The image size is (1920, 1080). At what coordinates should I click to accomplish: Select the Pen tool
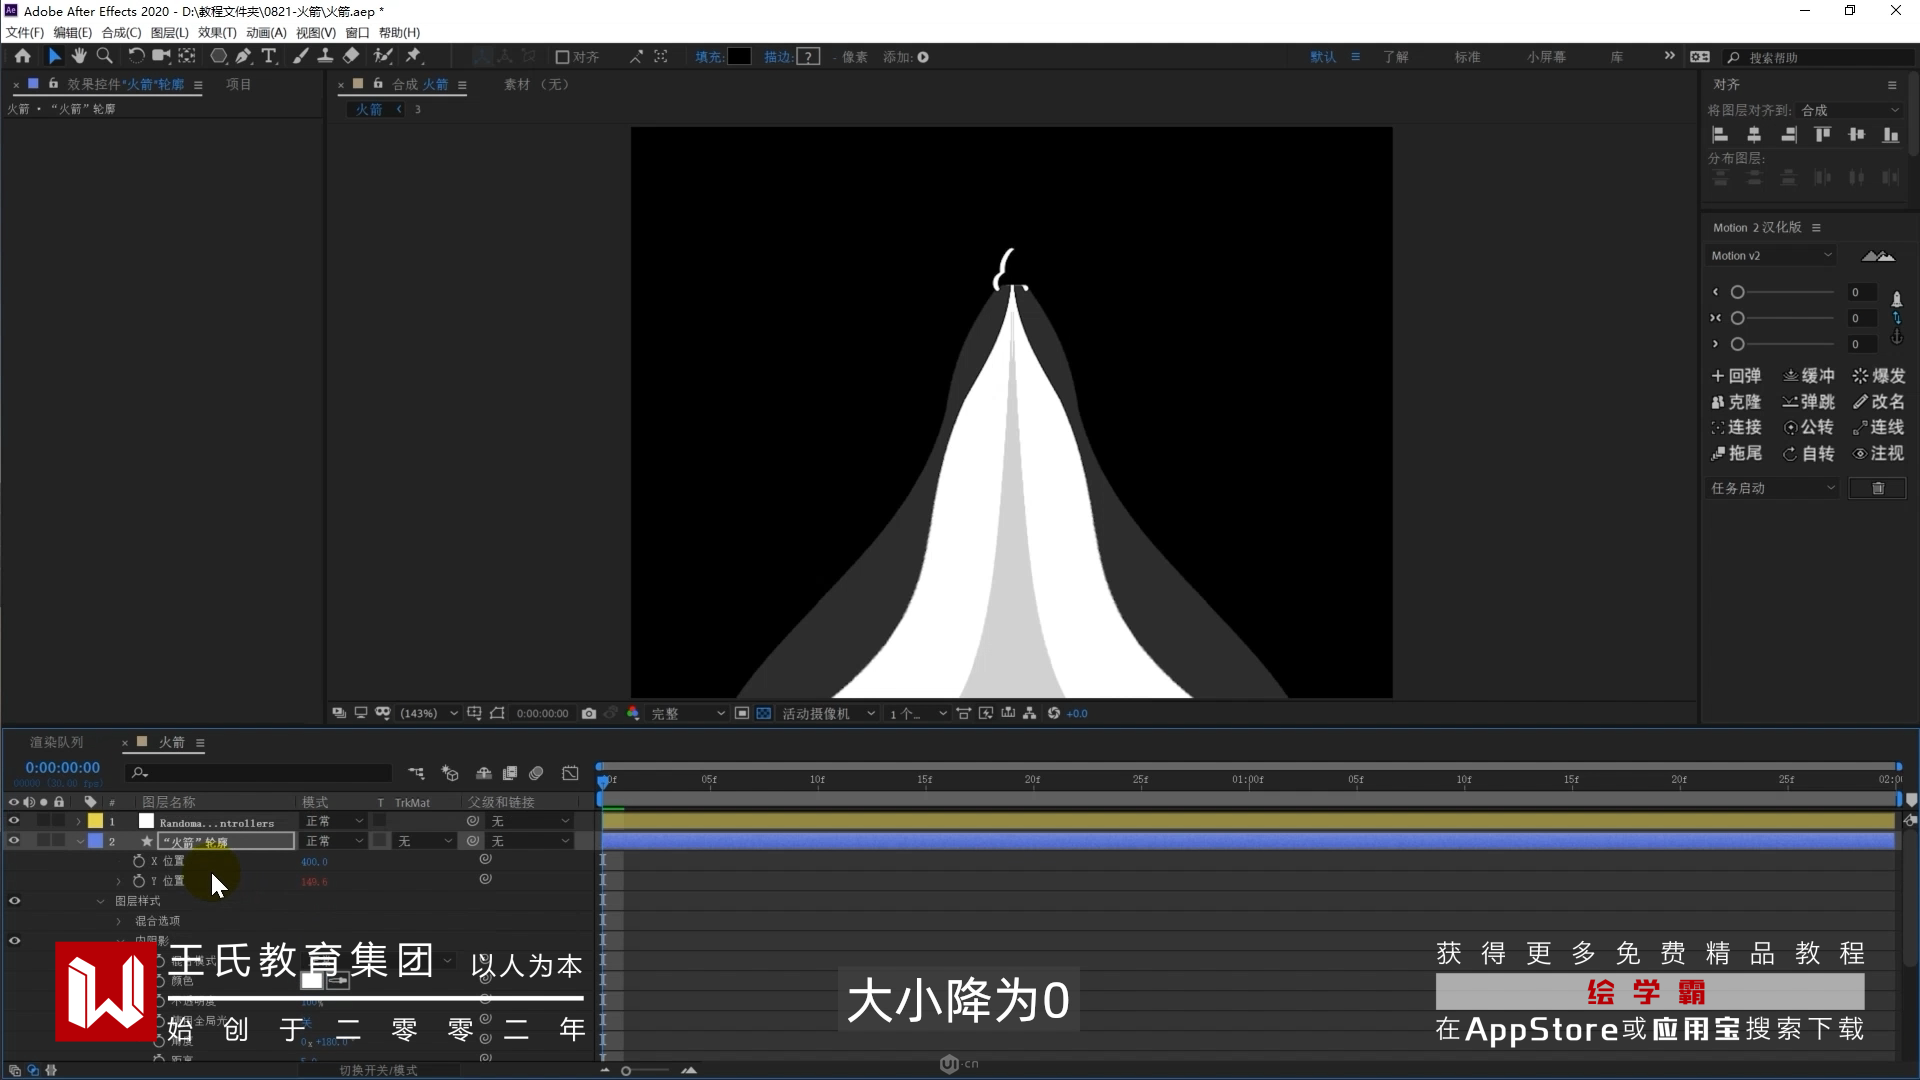point(243,57)
